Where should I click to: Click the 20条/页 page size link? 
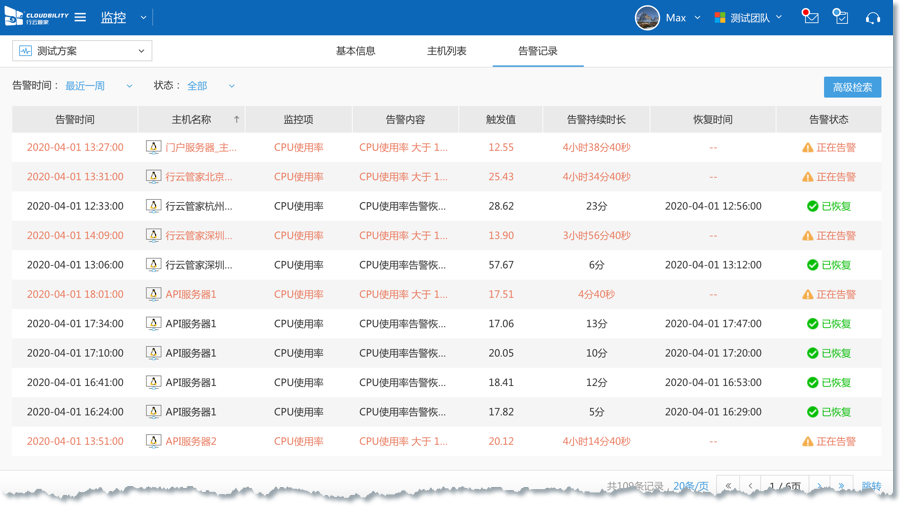tap(690, 486)
